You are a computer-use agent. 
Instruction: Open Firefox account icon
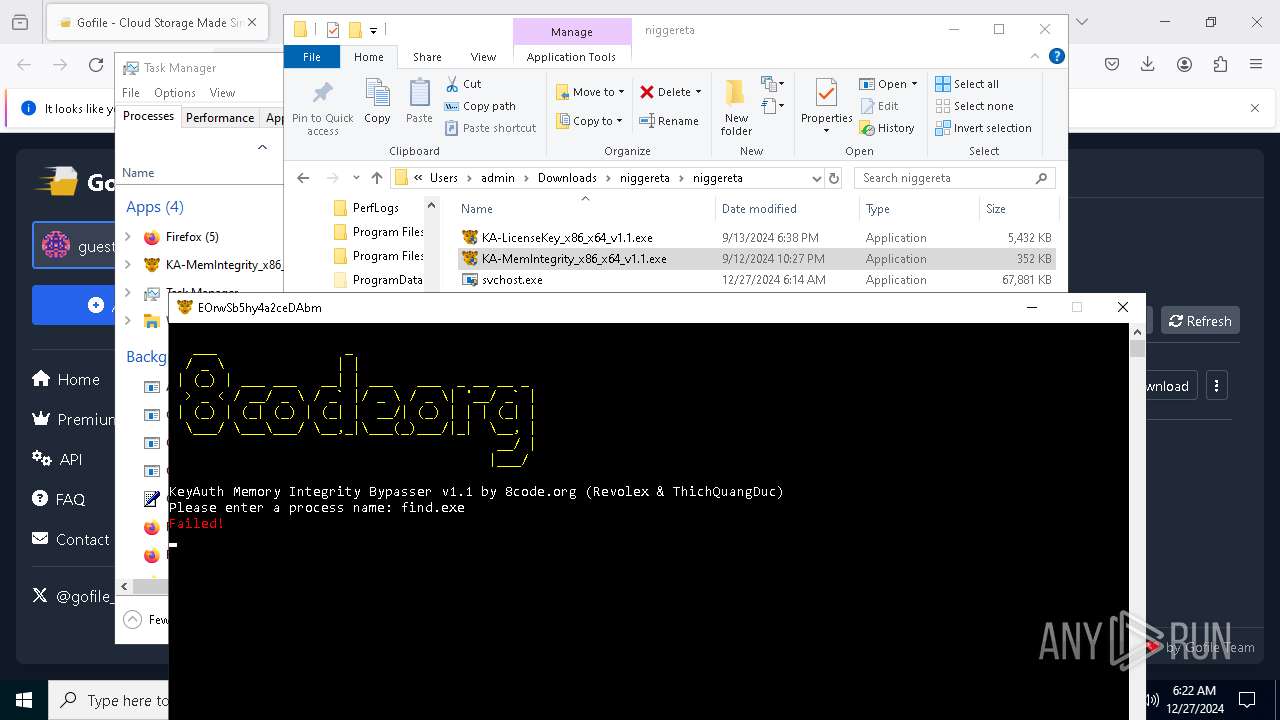tap(1184, 65)
